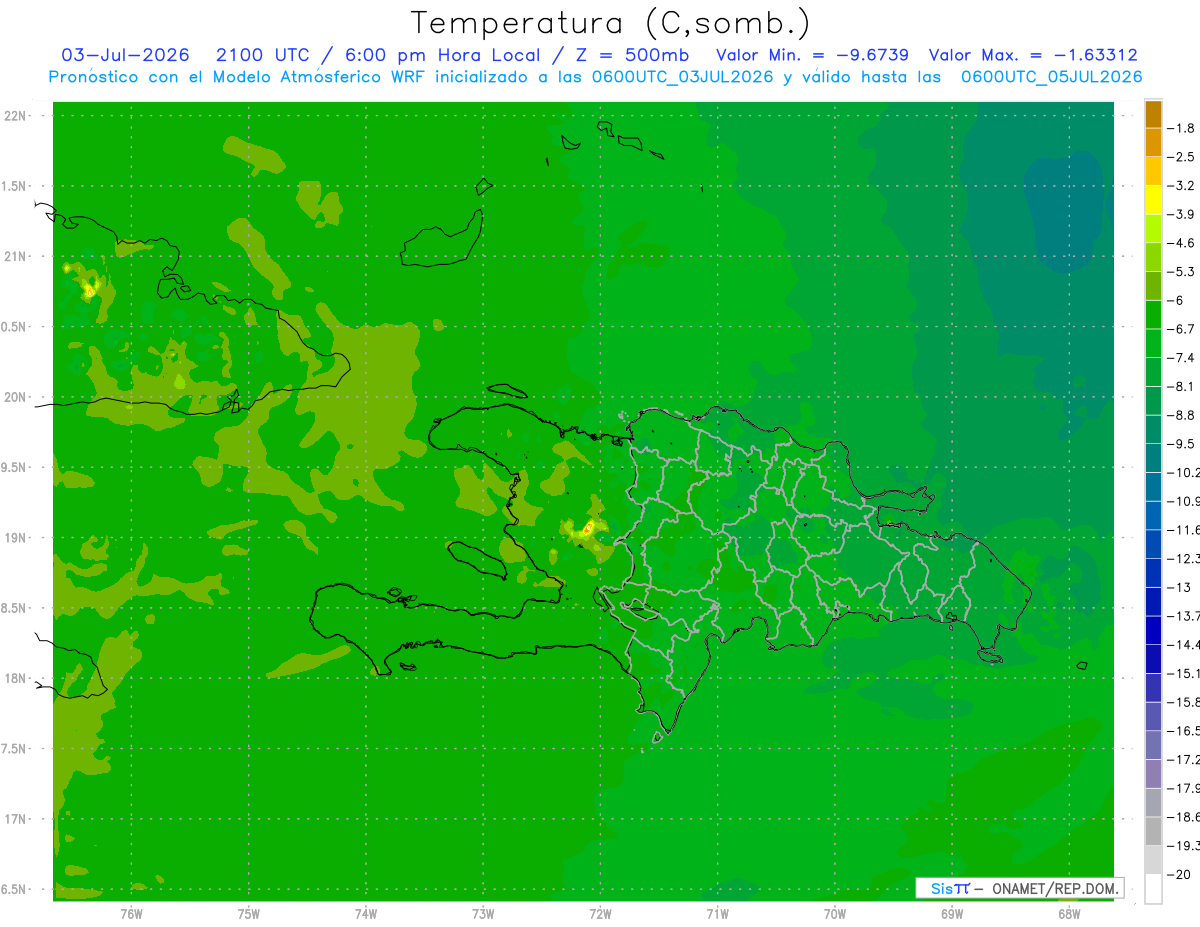This screenshot has width=1200, height=927.
Task: Click "Valor Min. = -9.6739" readout
Action: 813,55
